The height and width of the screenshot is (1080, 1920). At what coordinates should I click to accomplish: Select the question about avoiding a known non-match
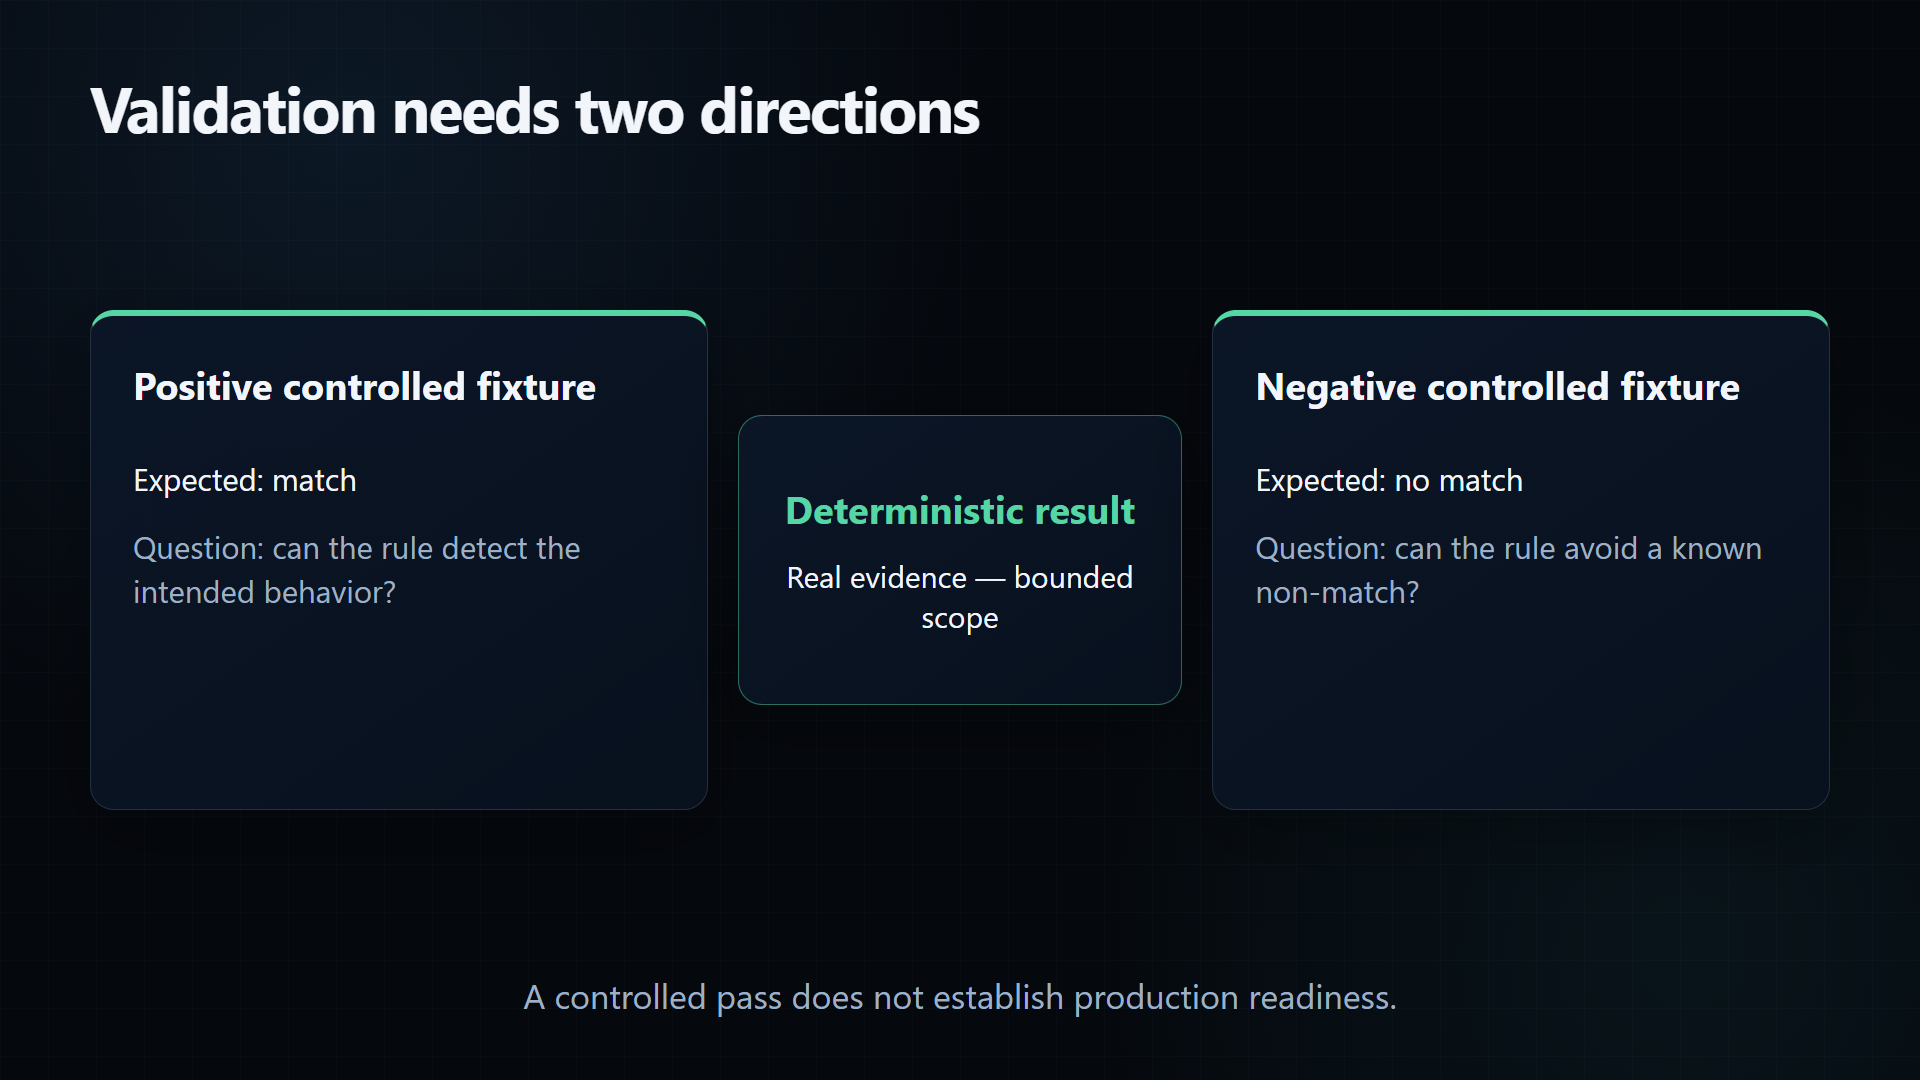pyautogui.click(x=1508, y=570)
